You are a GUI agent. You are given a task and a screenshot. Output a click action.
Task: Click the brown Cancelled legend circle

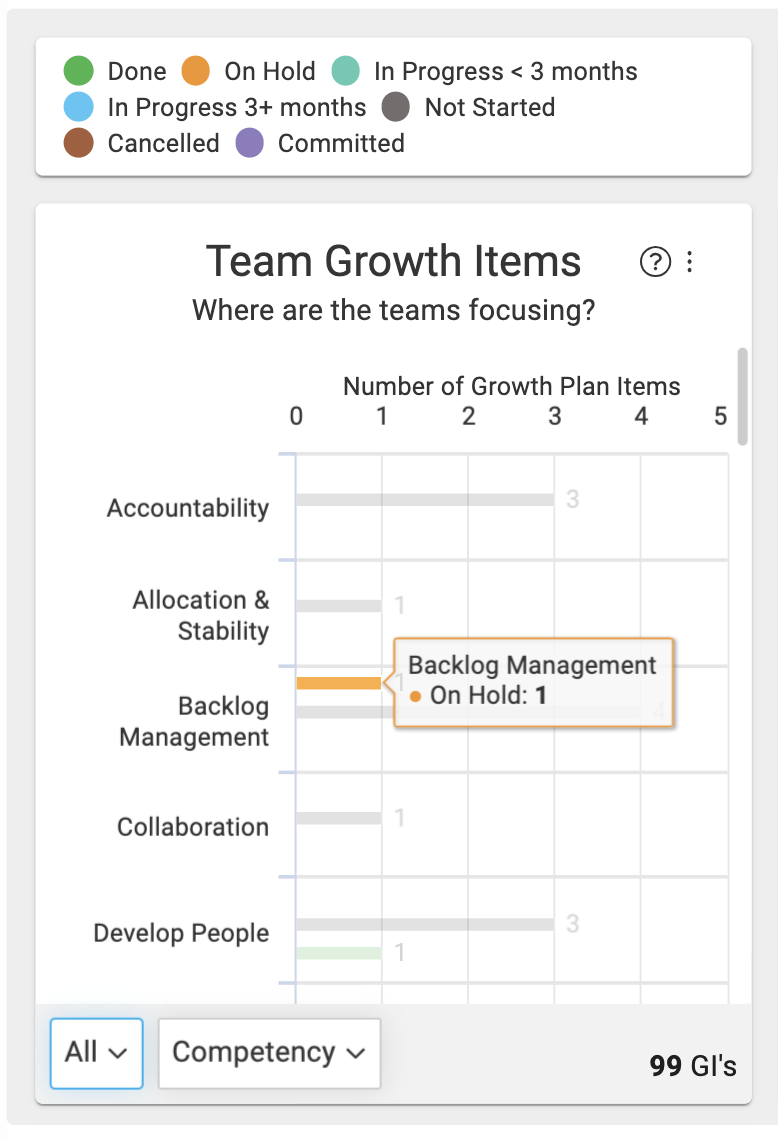click(x=79, y=143)
